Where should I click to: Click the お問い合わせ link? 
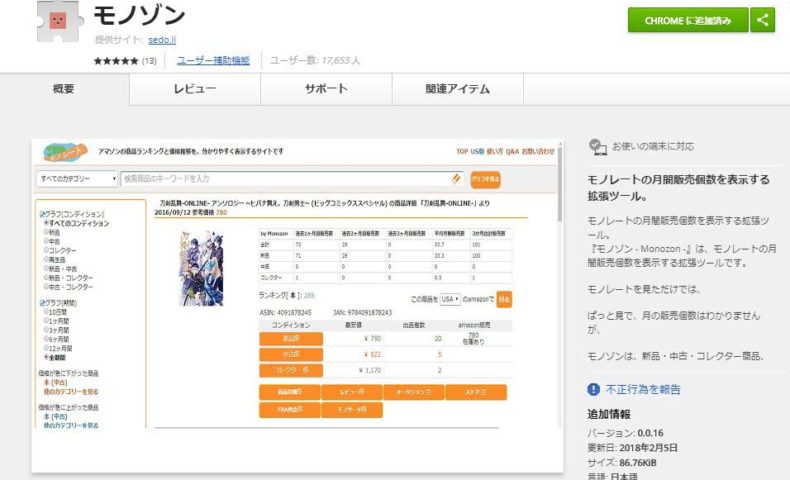[538, 151]
